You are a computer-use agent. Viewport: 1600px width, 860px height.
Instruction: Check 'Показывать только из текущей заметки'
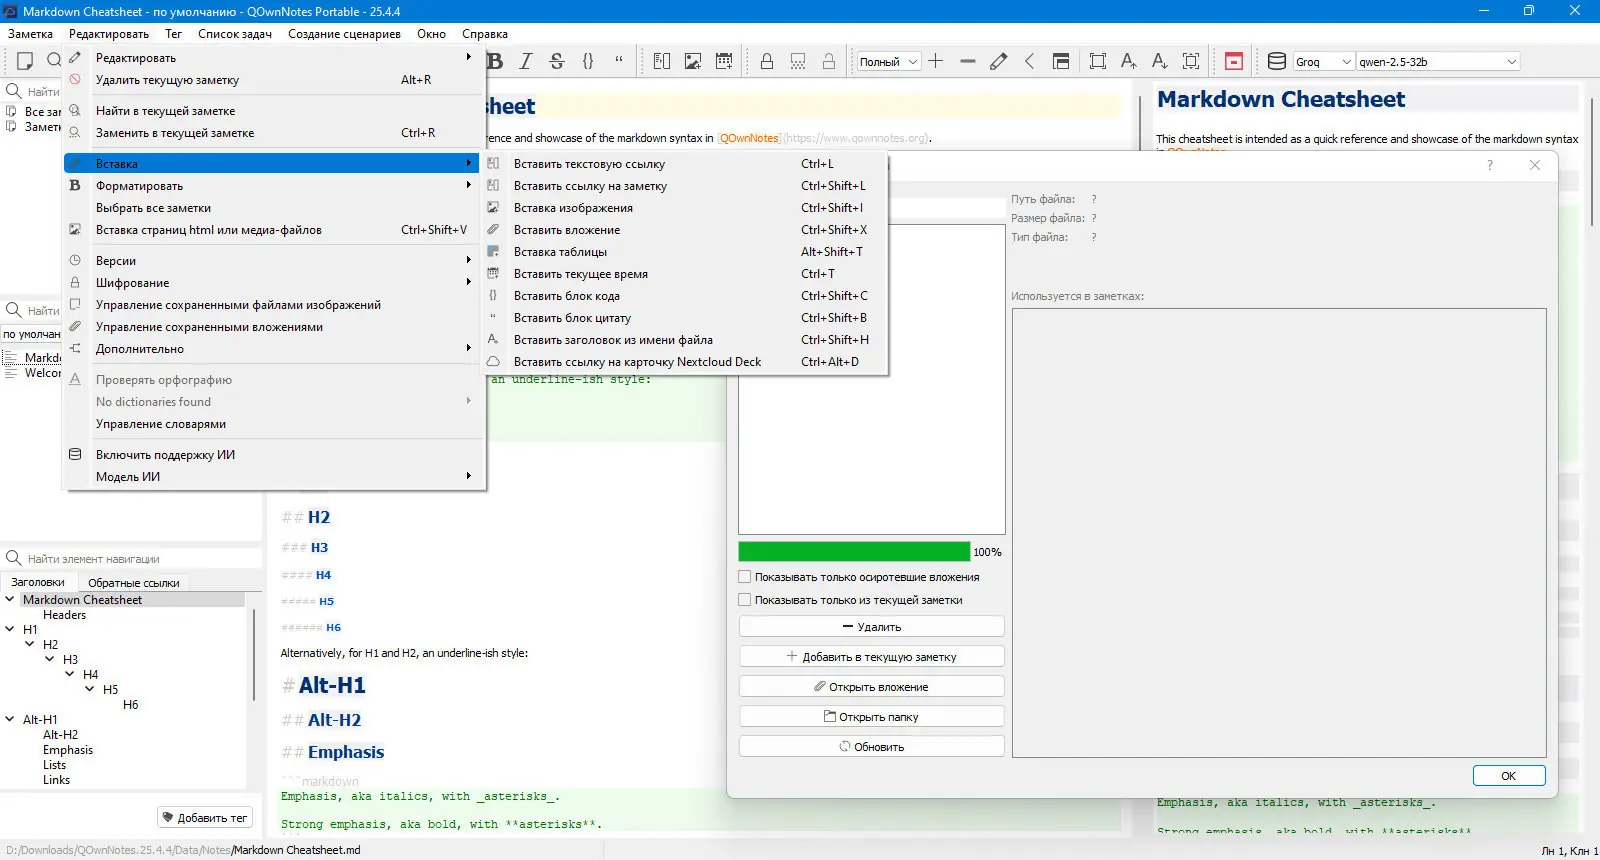[x=744, y=600]
